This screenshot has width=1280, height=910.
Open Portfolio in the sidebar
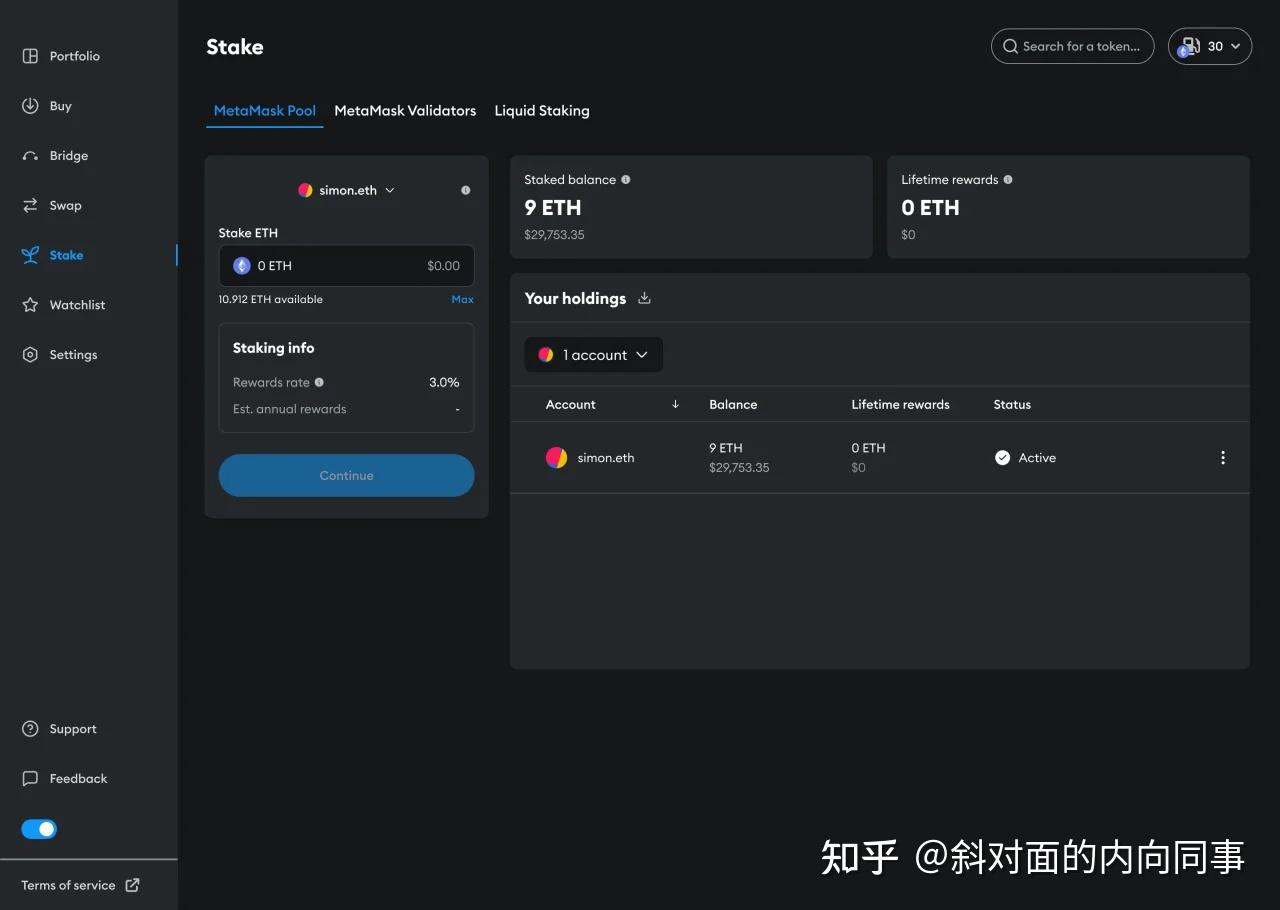[x=61, y=56]
